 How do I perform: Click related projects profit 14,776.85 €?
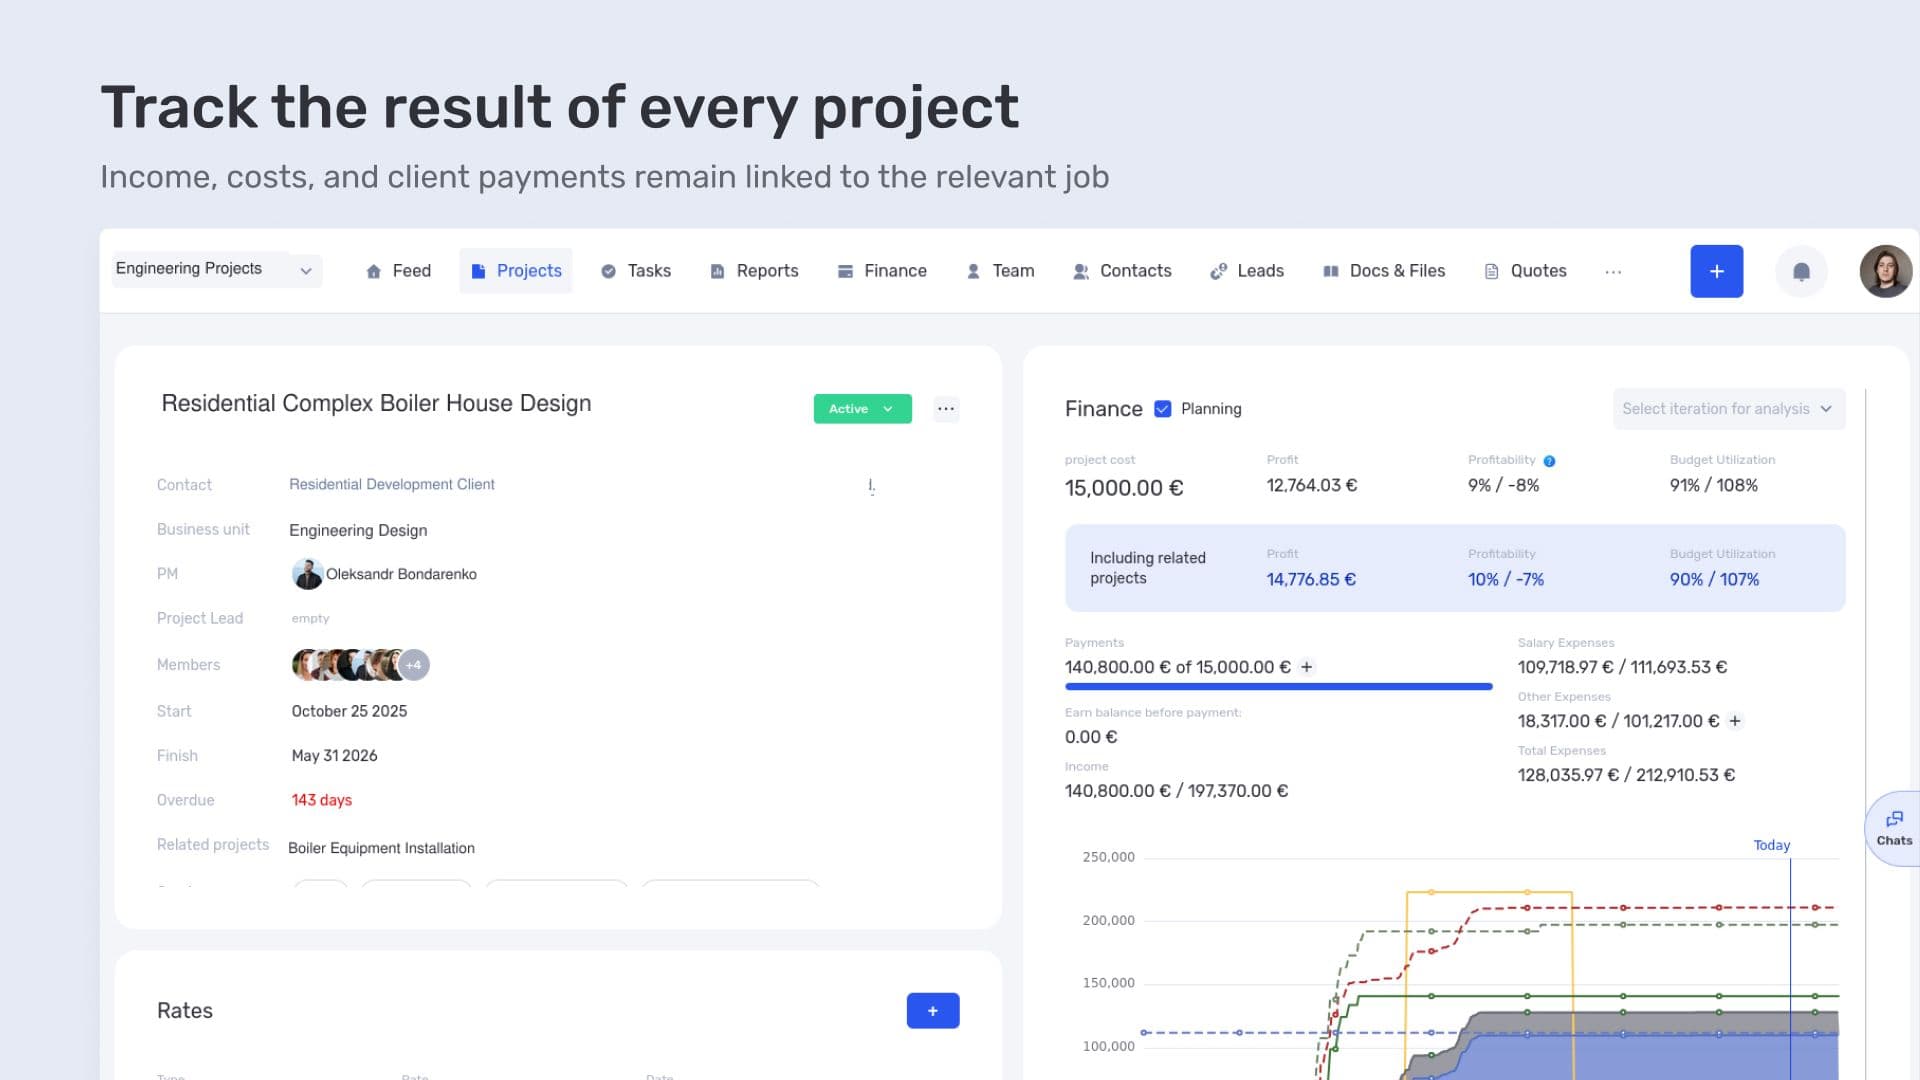coord(1311,579)
